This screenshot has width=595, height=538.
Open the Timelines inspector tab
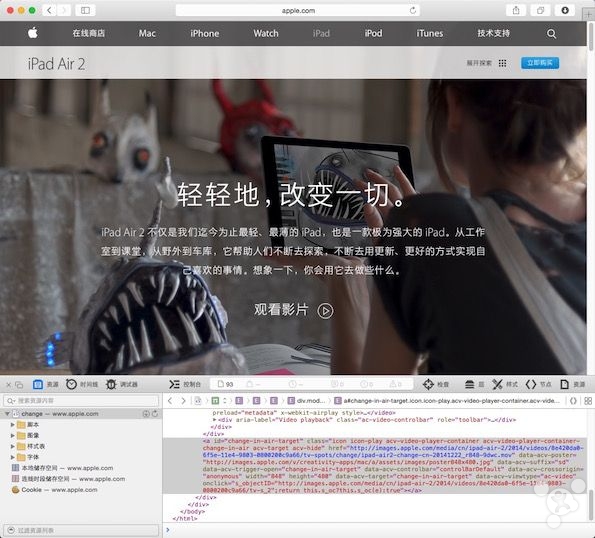click(82, 384)
